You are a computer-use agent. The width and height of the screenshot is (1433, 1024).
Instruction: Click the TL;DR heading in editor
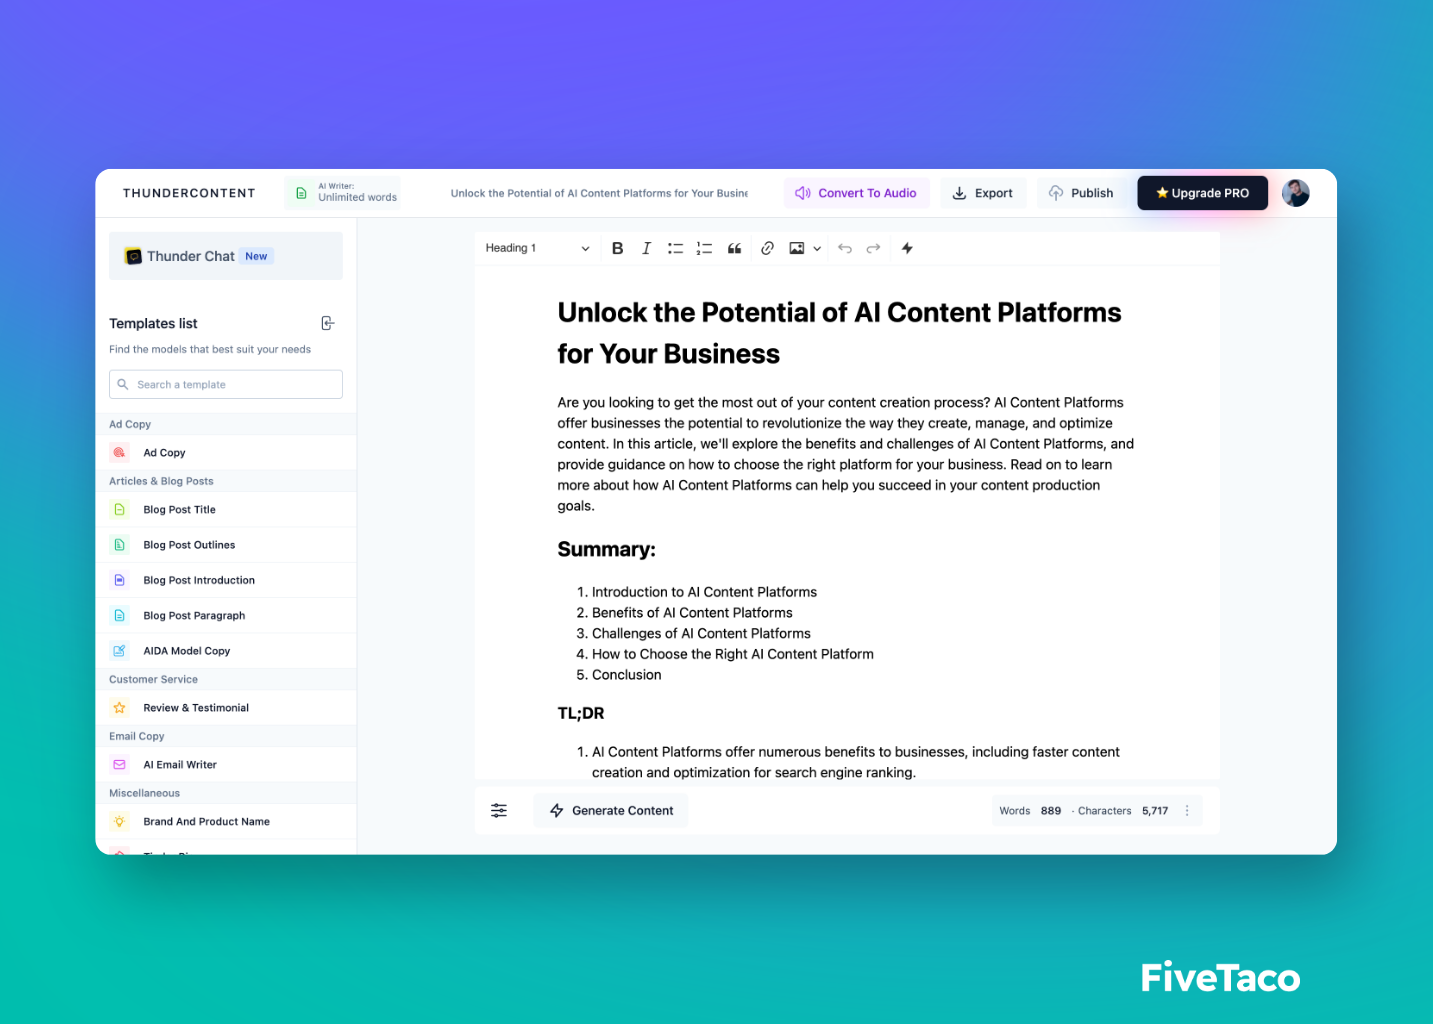coord(581,713)
